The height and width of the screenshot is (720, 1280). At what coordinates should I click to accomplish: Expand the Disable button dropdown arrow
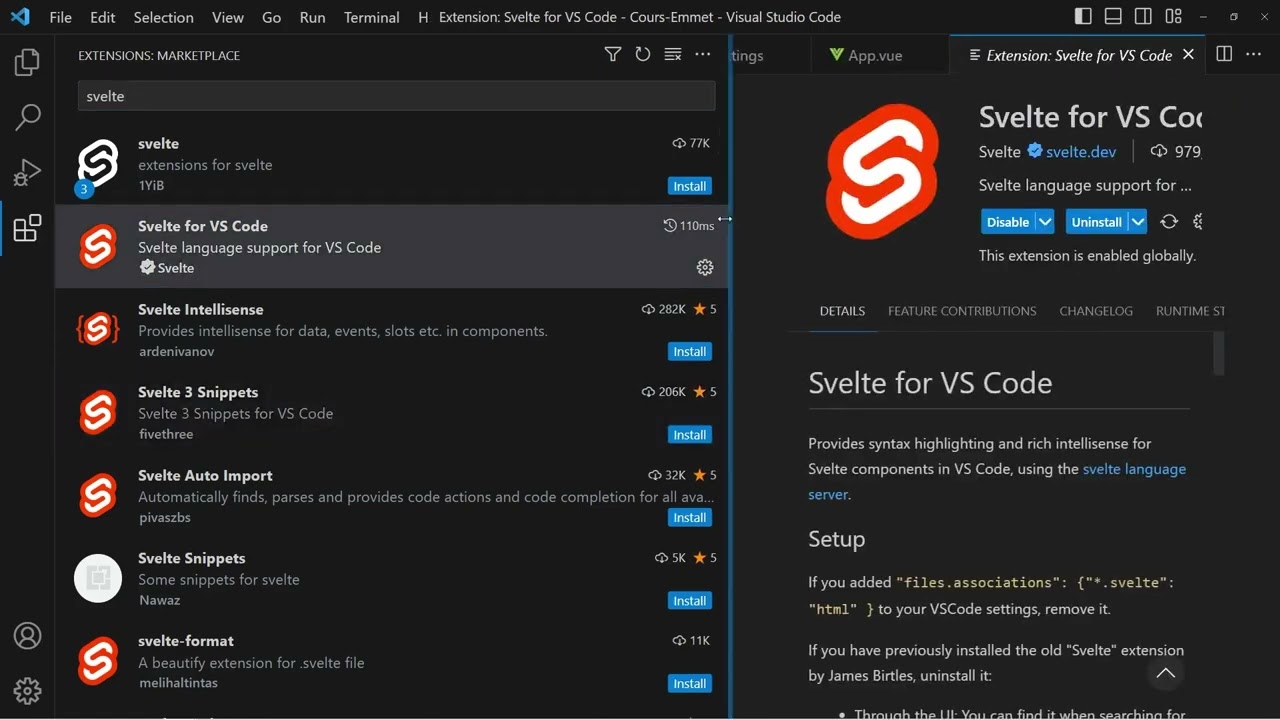click(x=1045, y=222)
